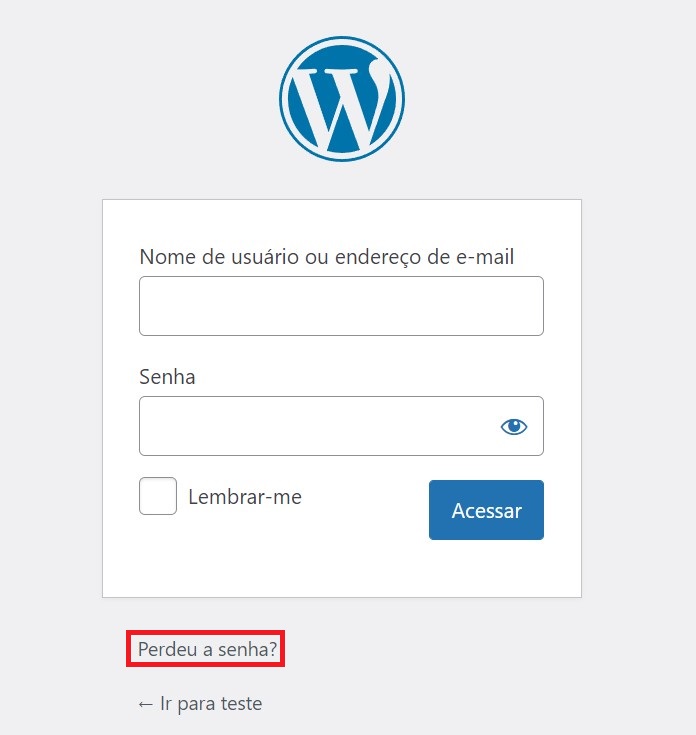Enable the Lembrar-me checkbox
The image size is (696, 735).
pos(158,496)
